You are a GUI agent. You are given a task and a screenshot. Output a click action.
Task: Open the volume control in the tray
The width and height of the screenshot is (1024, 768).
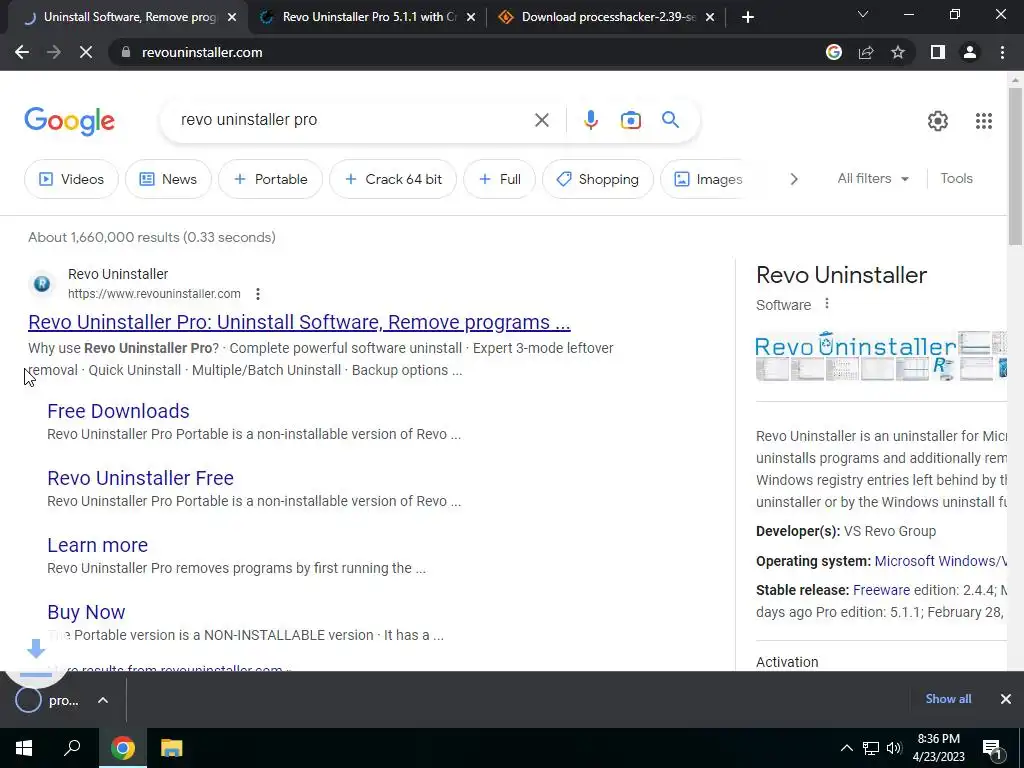(894, 748)
